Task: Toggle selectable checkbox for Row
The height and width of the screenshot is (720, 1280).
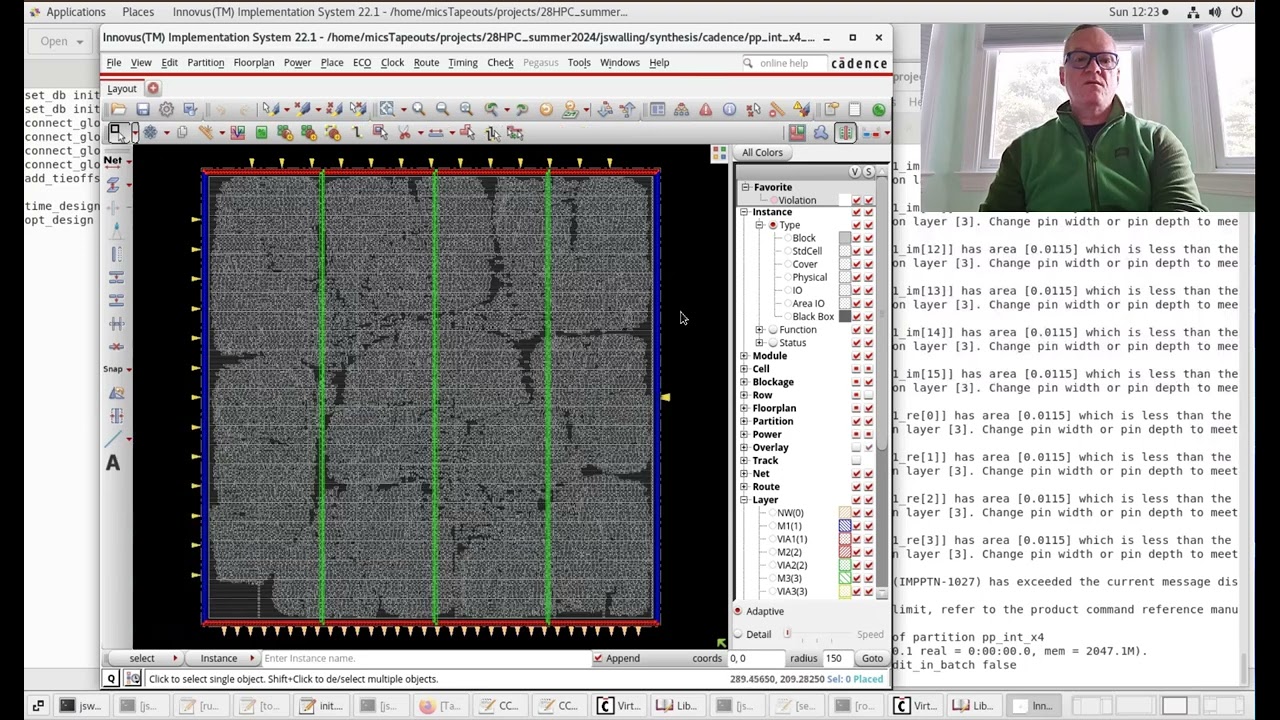Action: pos(869,395)
